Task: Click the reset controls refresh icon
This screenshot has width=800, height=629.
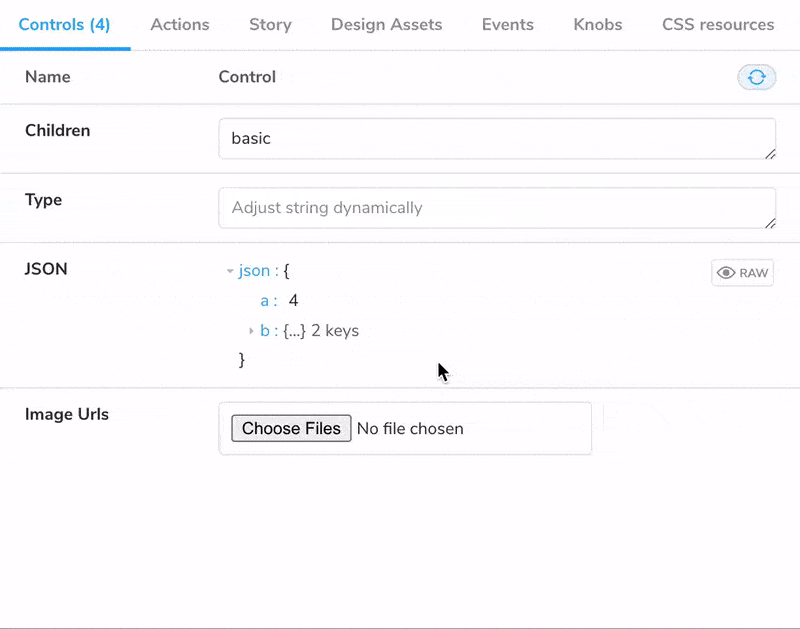Action: [x=756, y=78]
